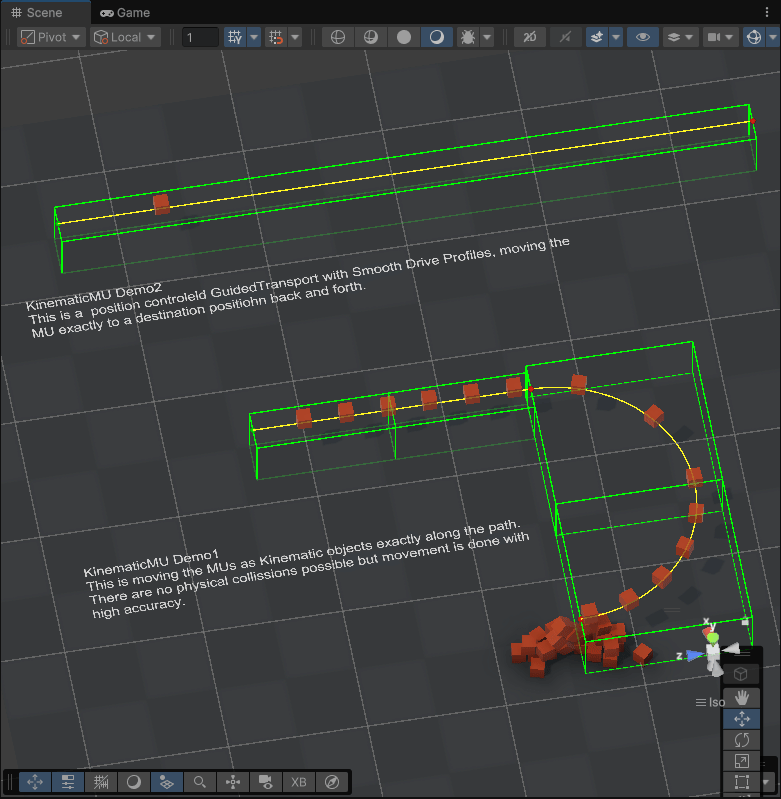This screenshot has height=799, width=781.
Task: Select the Rect transform tool
Action: 741,782
